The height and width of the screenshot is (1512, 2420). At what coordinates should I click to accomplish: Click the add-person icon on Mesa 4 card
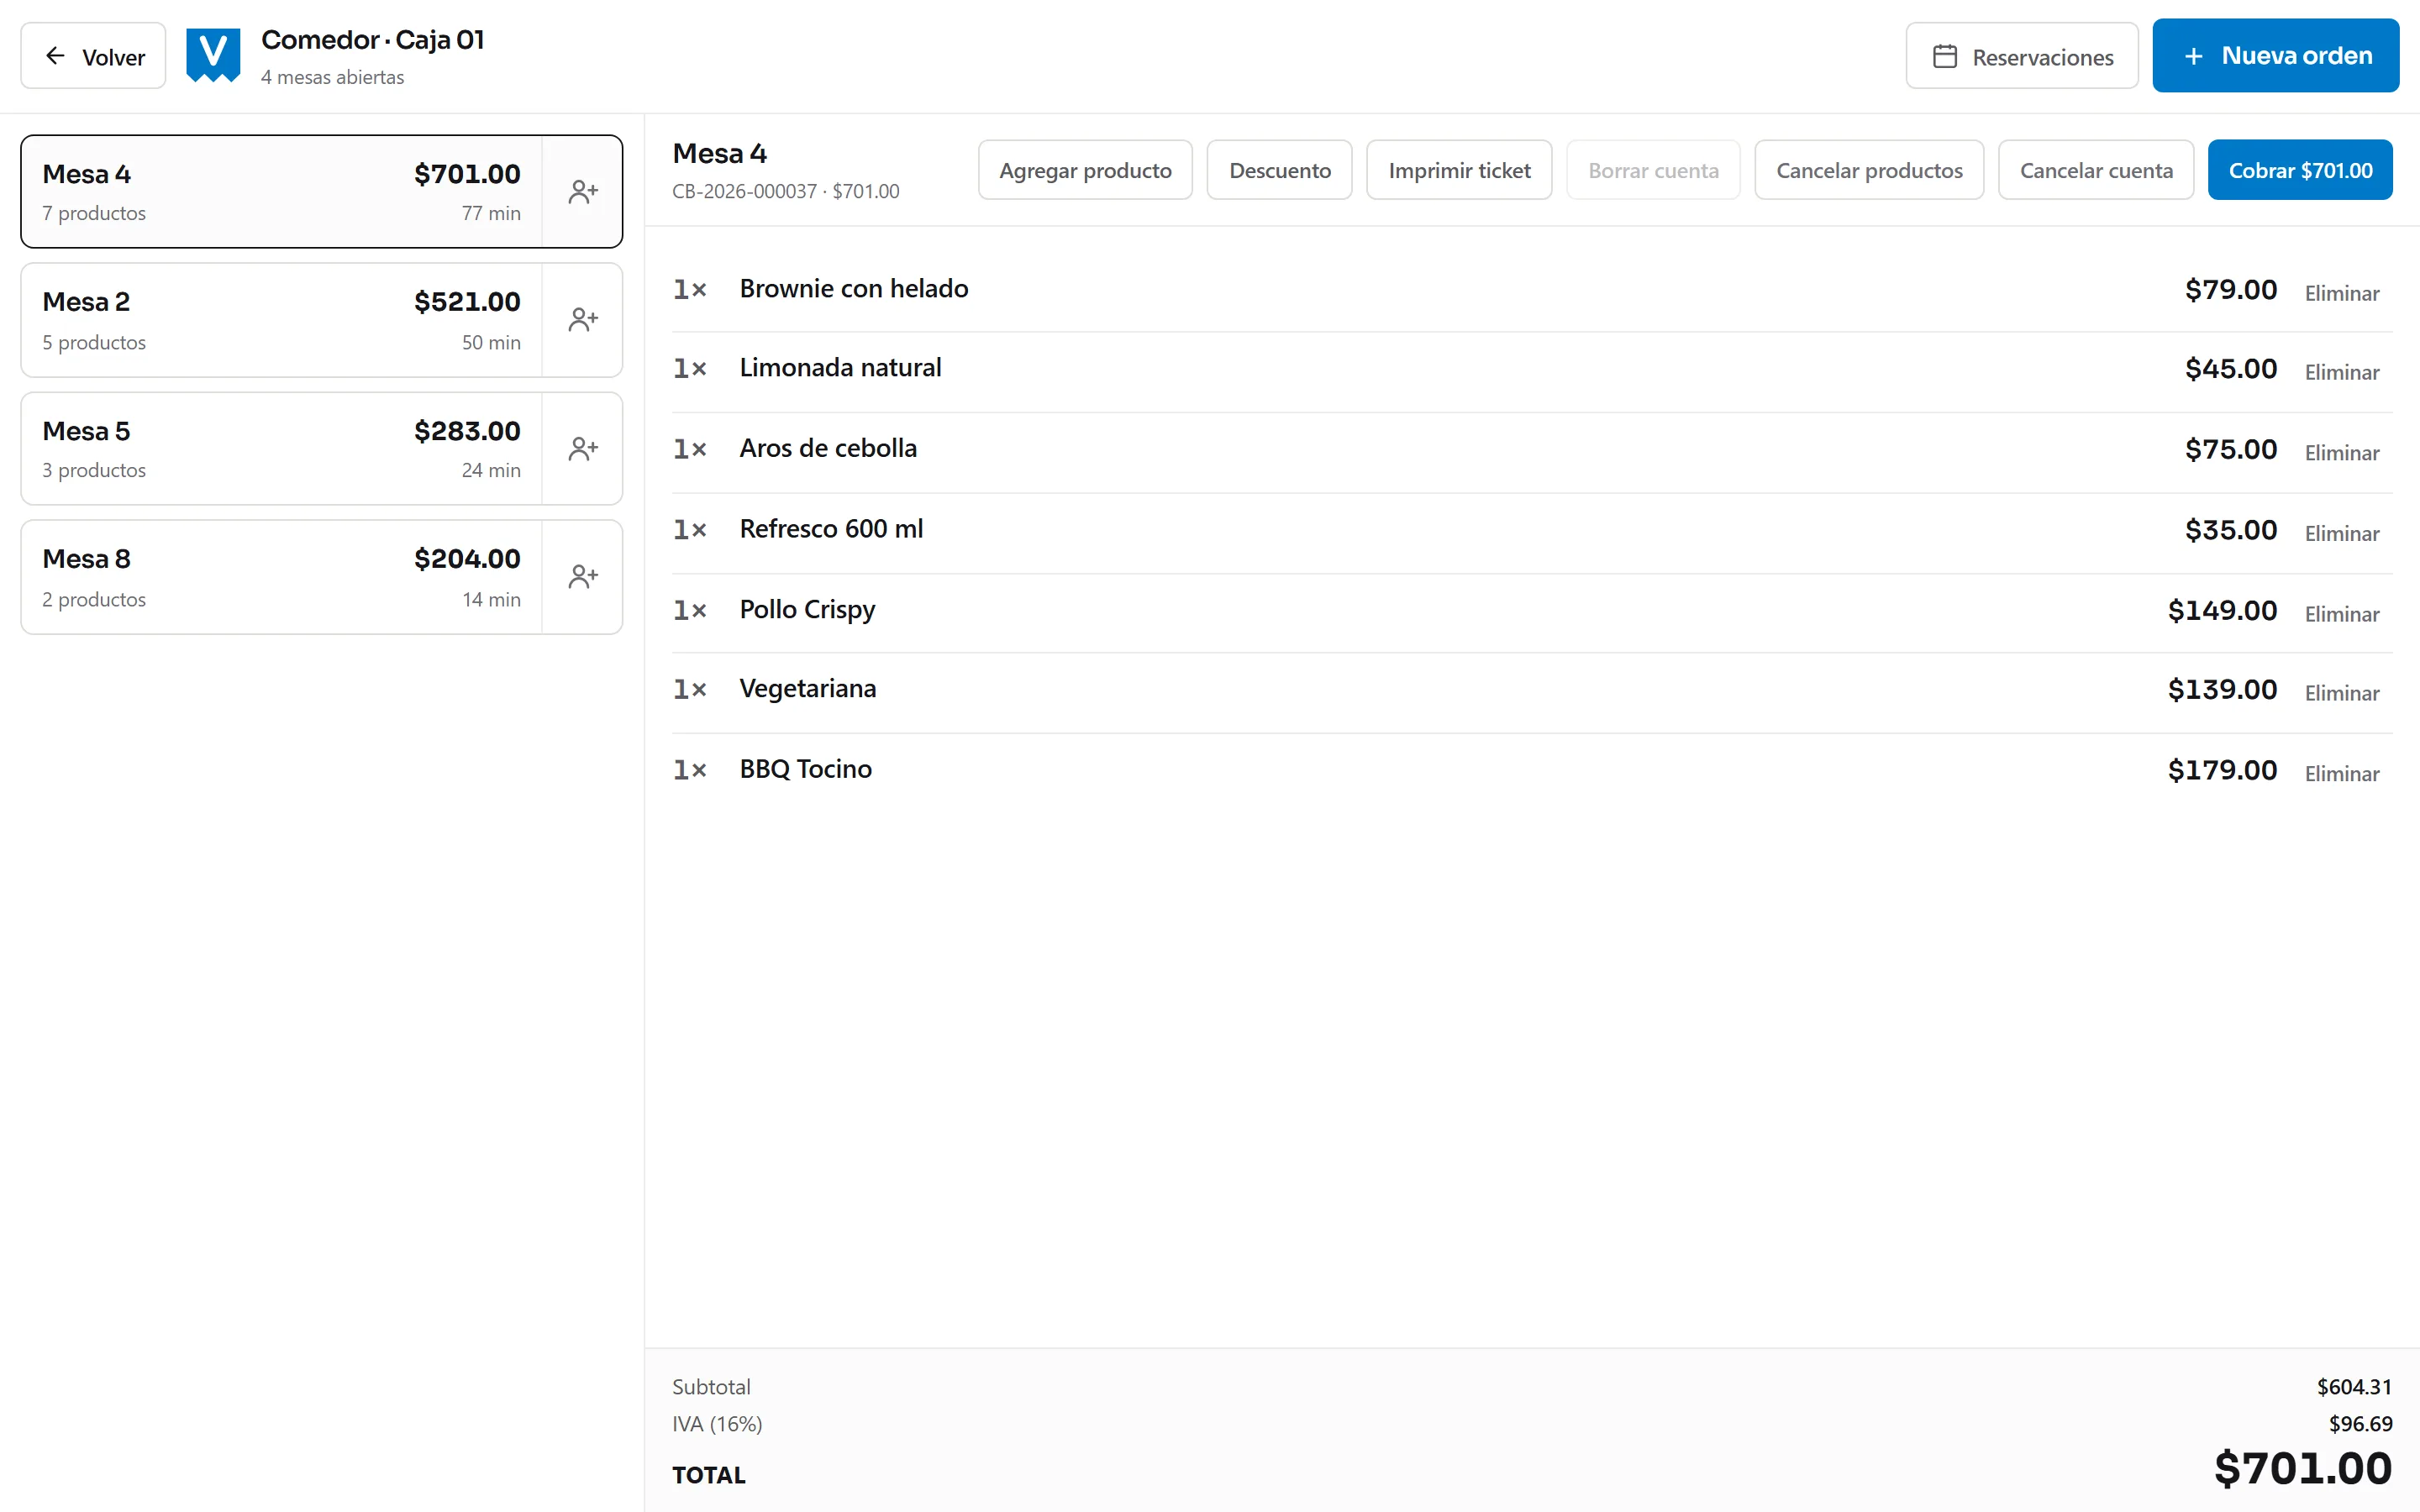[583, 191]
